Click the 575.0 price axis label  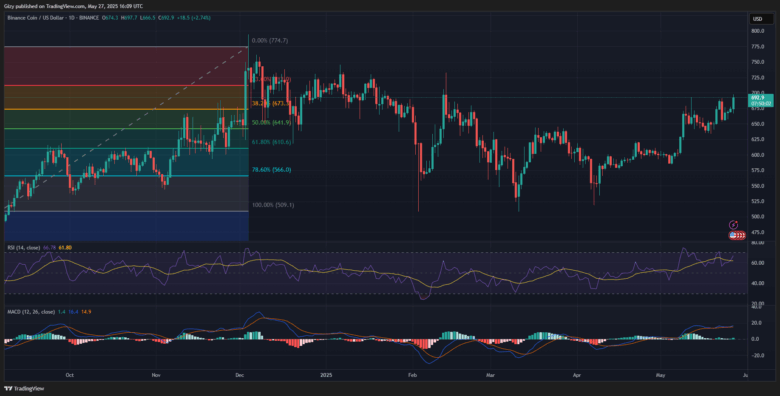(759, 170)
